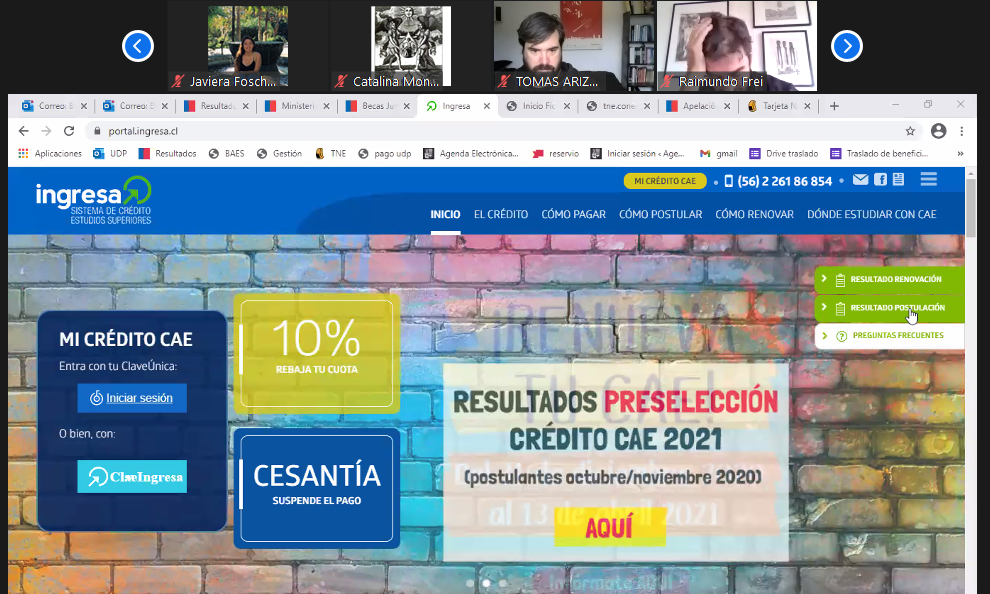Show previous participants with left arrow

coord(138,46)
